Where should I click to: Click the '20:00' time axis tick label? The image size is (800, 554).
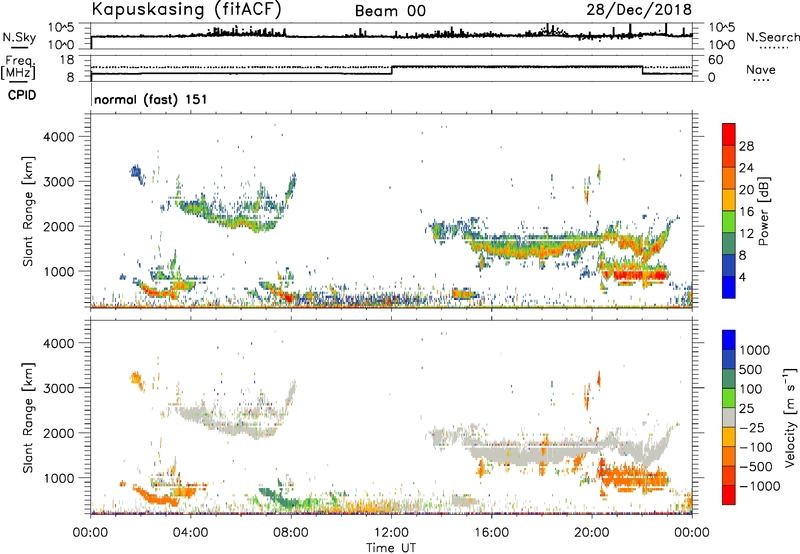coord(592,533)
